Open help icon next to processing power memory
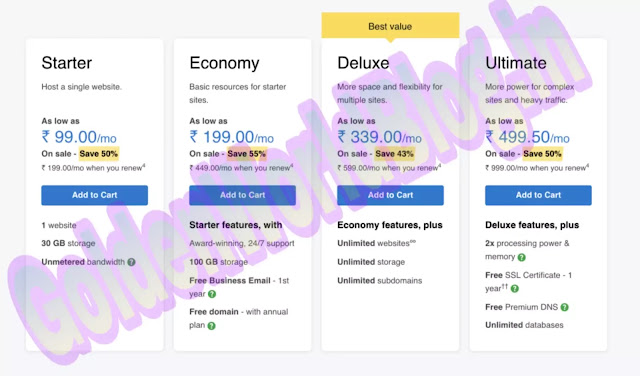 [522, 257]
